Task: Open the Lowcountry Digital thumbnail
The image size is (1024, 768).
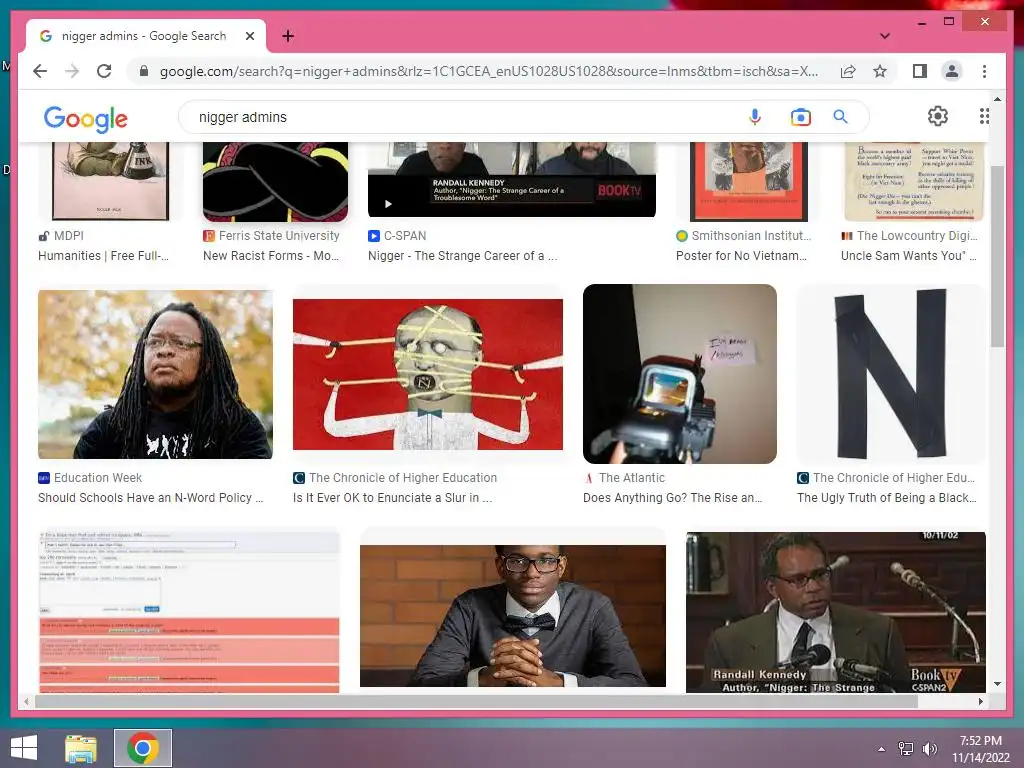Action: [914, 182]
